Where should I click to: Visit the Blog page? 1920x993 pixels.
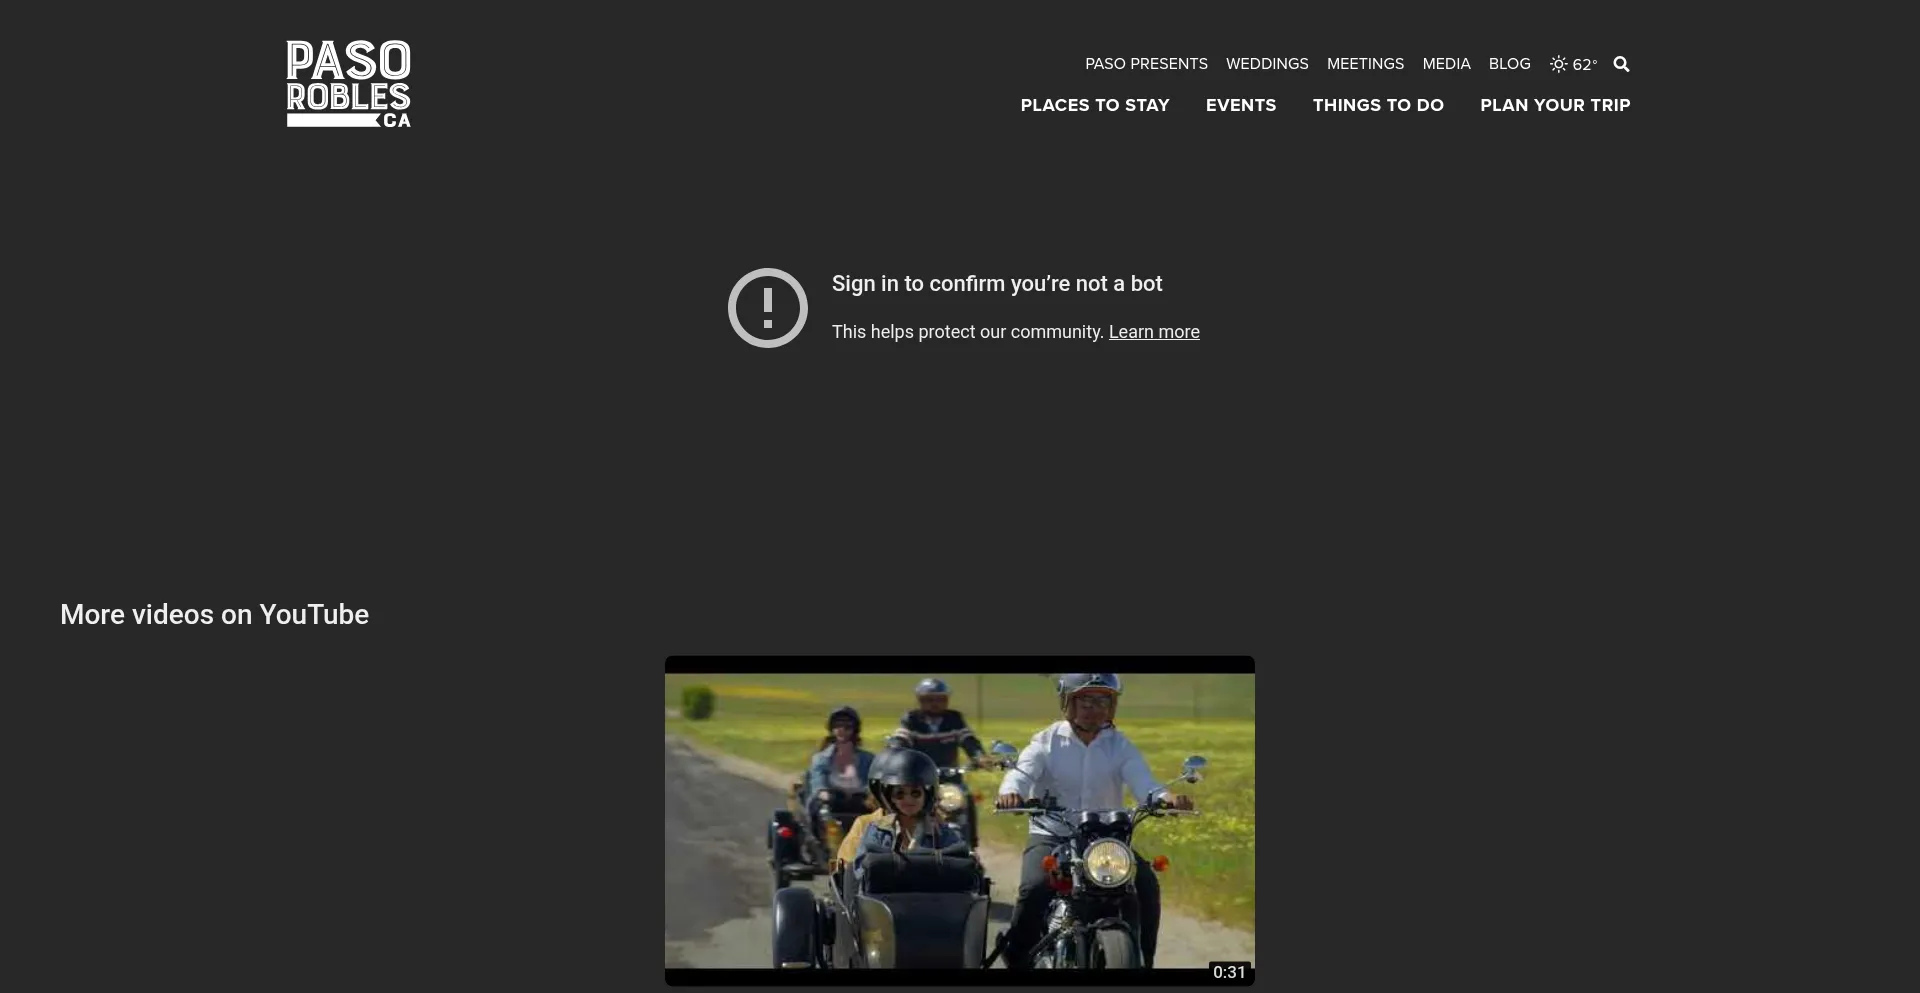(x=1509, y=64)
